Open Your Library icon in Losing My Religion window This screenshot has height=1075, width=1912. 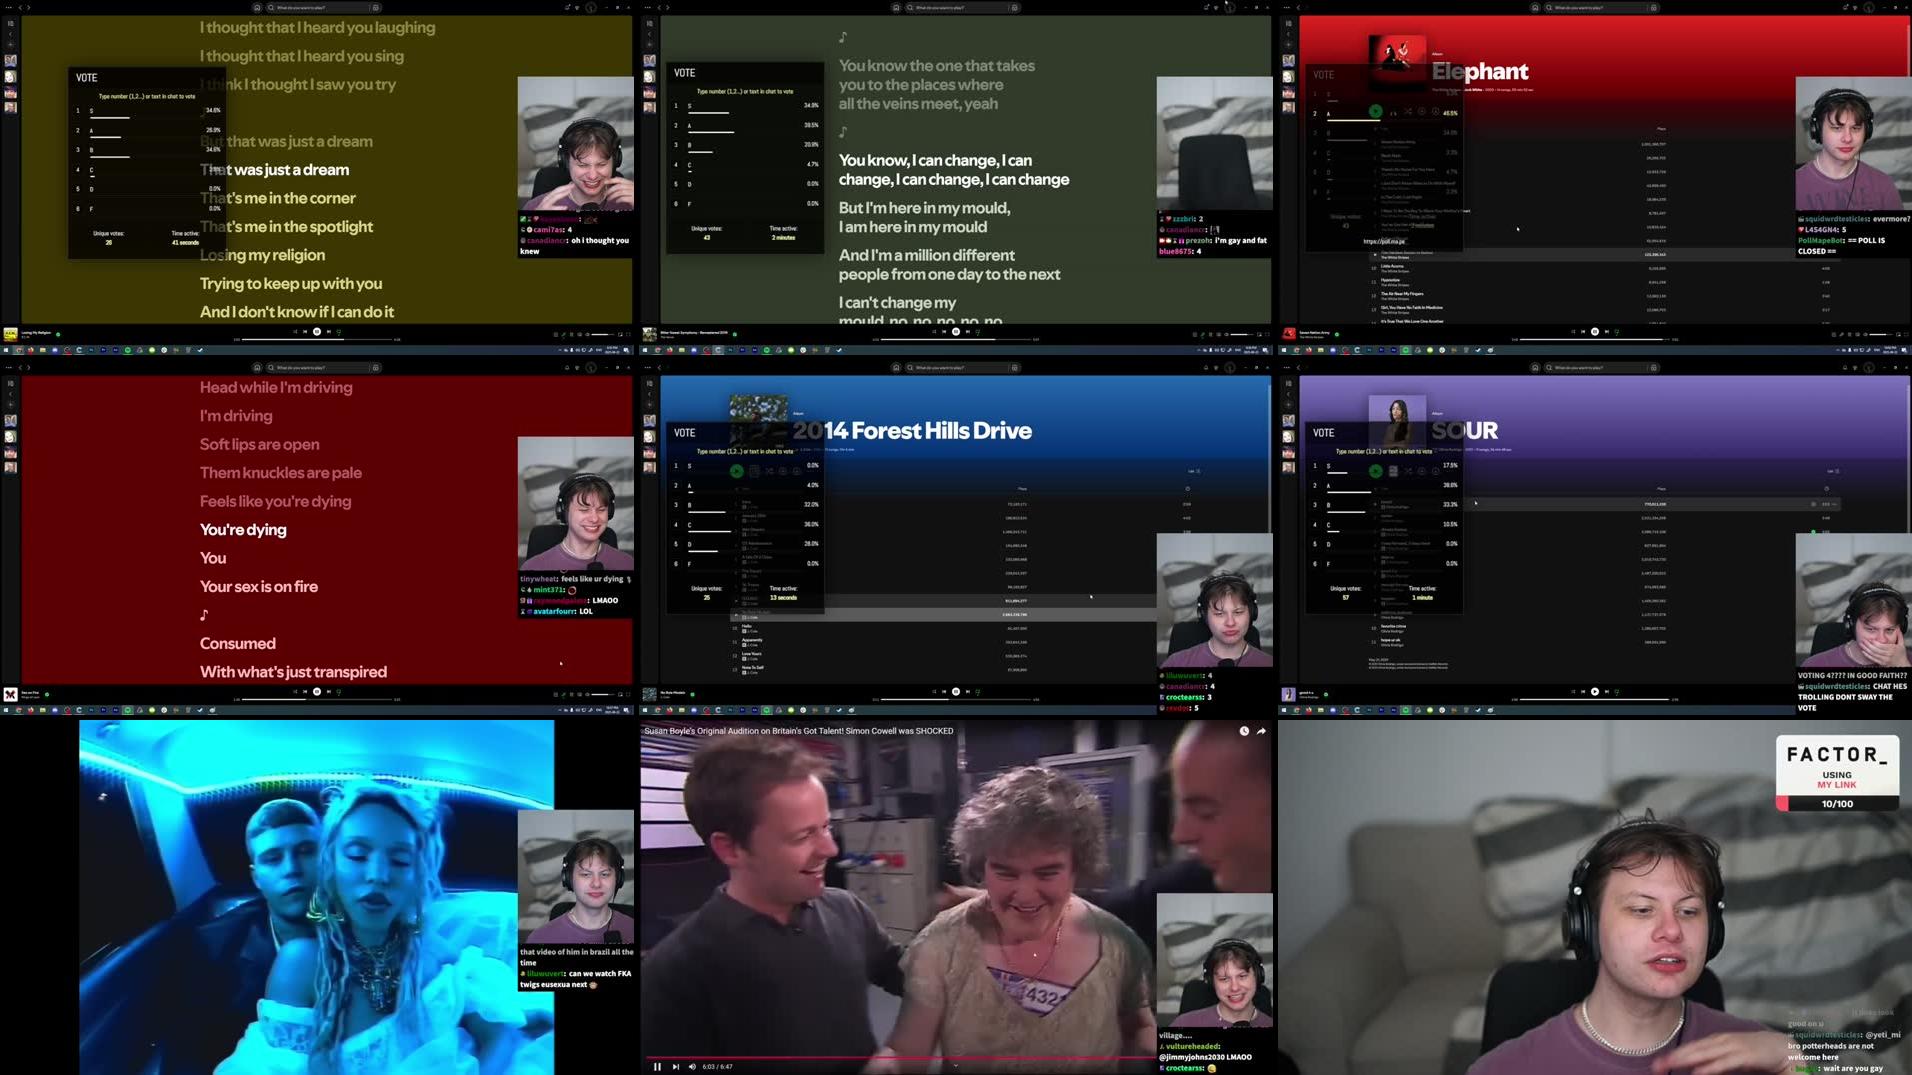[x=11, y=22]
